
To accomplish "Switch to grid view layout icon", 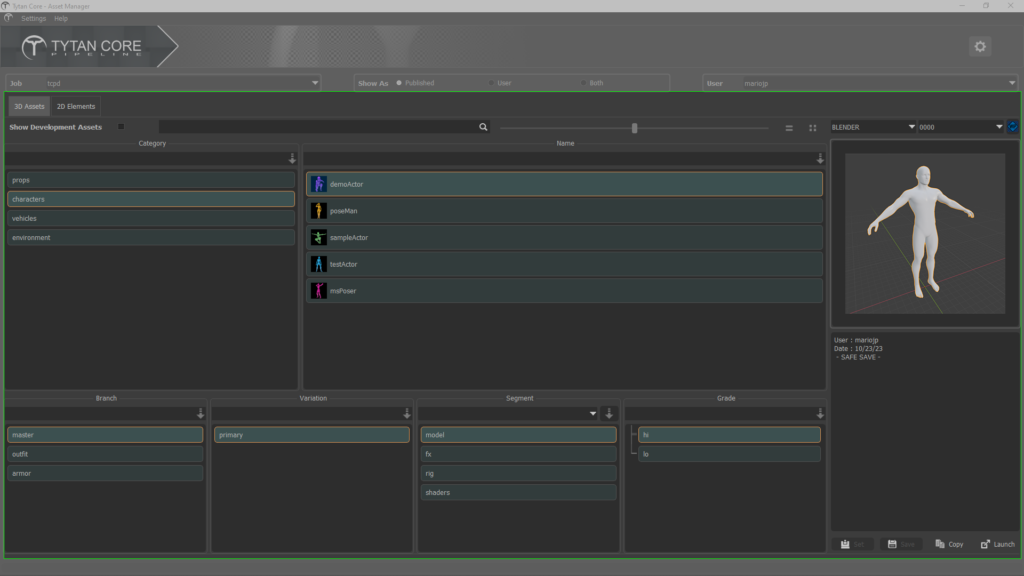I will [813, 128].
